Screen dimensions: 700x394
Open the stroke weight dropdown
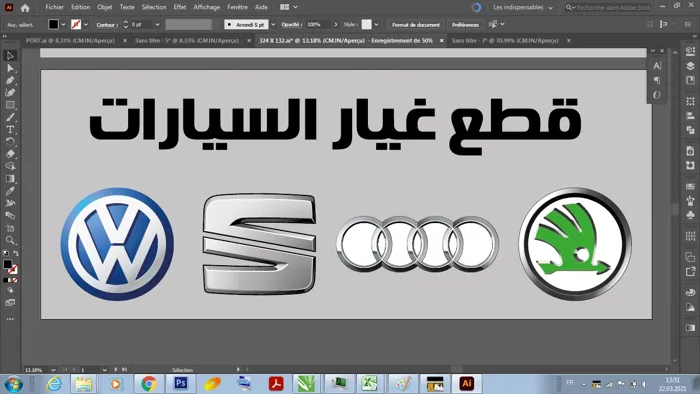157,25
